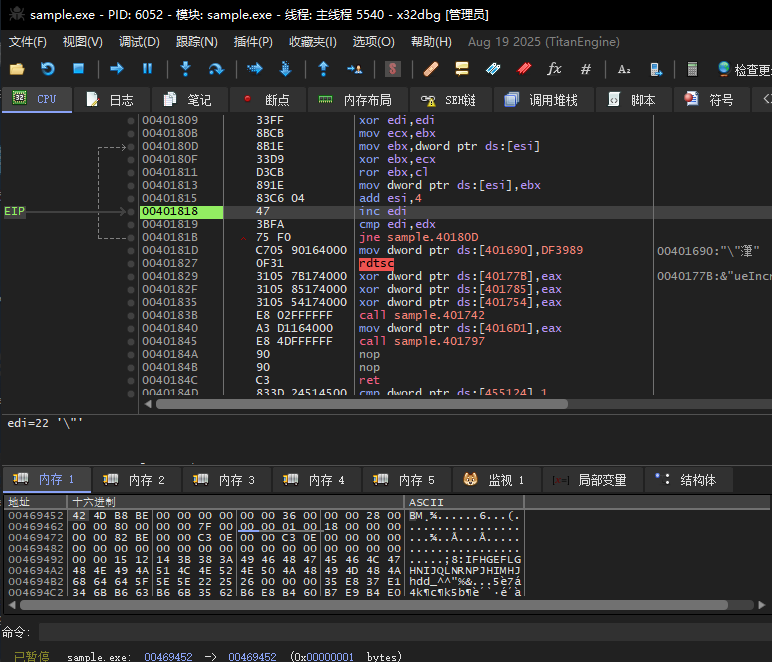Viewport: 772px width, 662px height.
Task: Open the 结构体 struct tab
Action: (689, 480)
